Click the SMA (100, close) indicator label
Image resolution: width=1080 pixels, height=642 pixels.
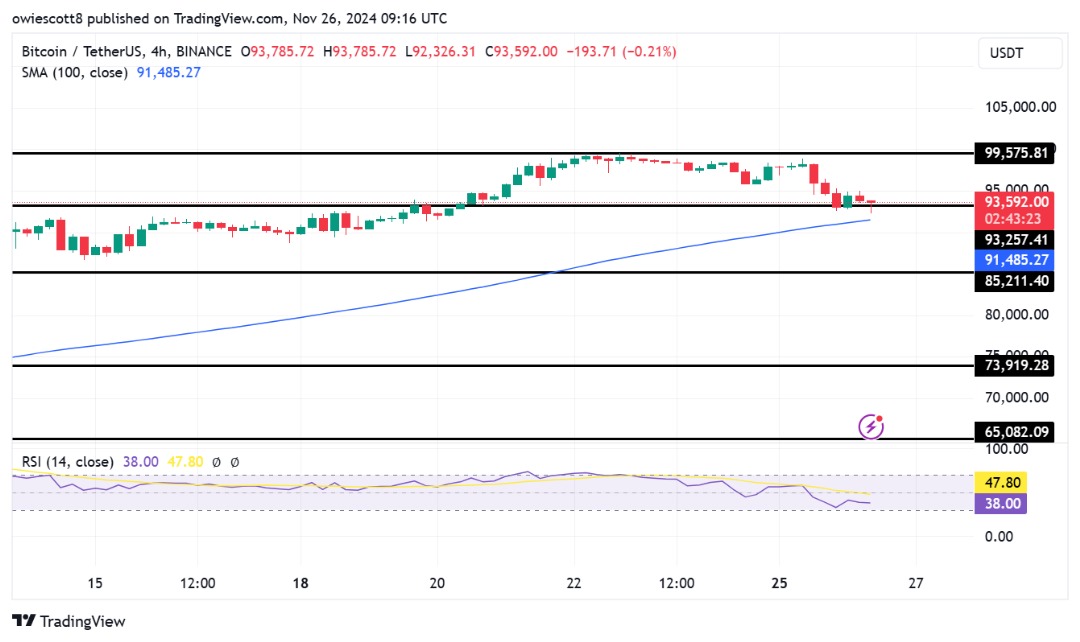(x=70, y=72)
